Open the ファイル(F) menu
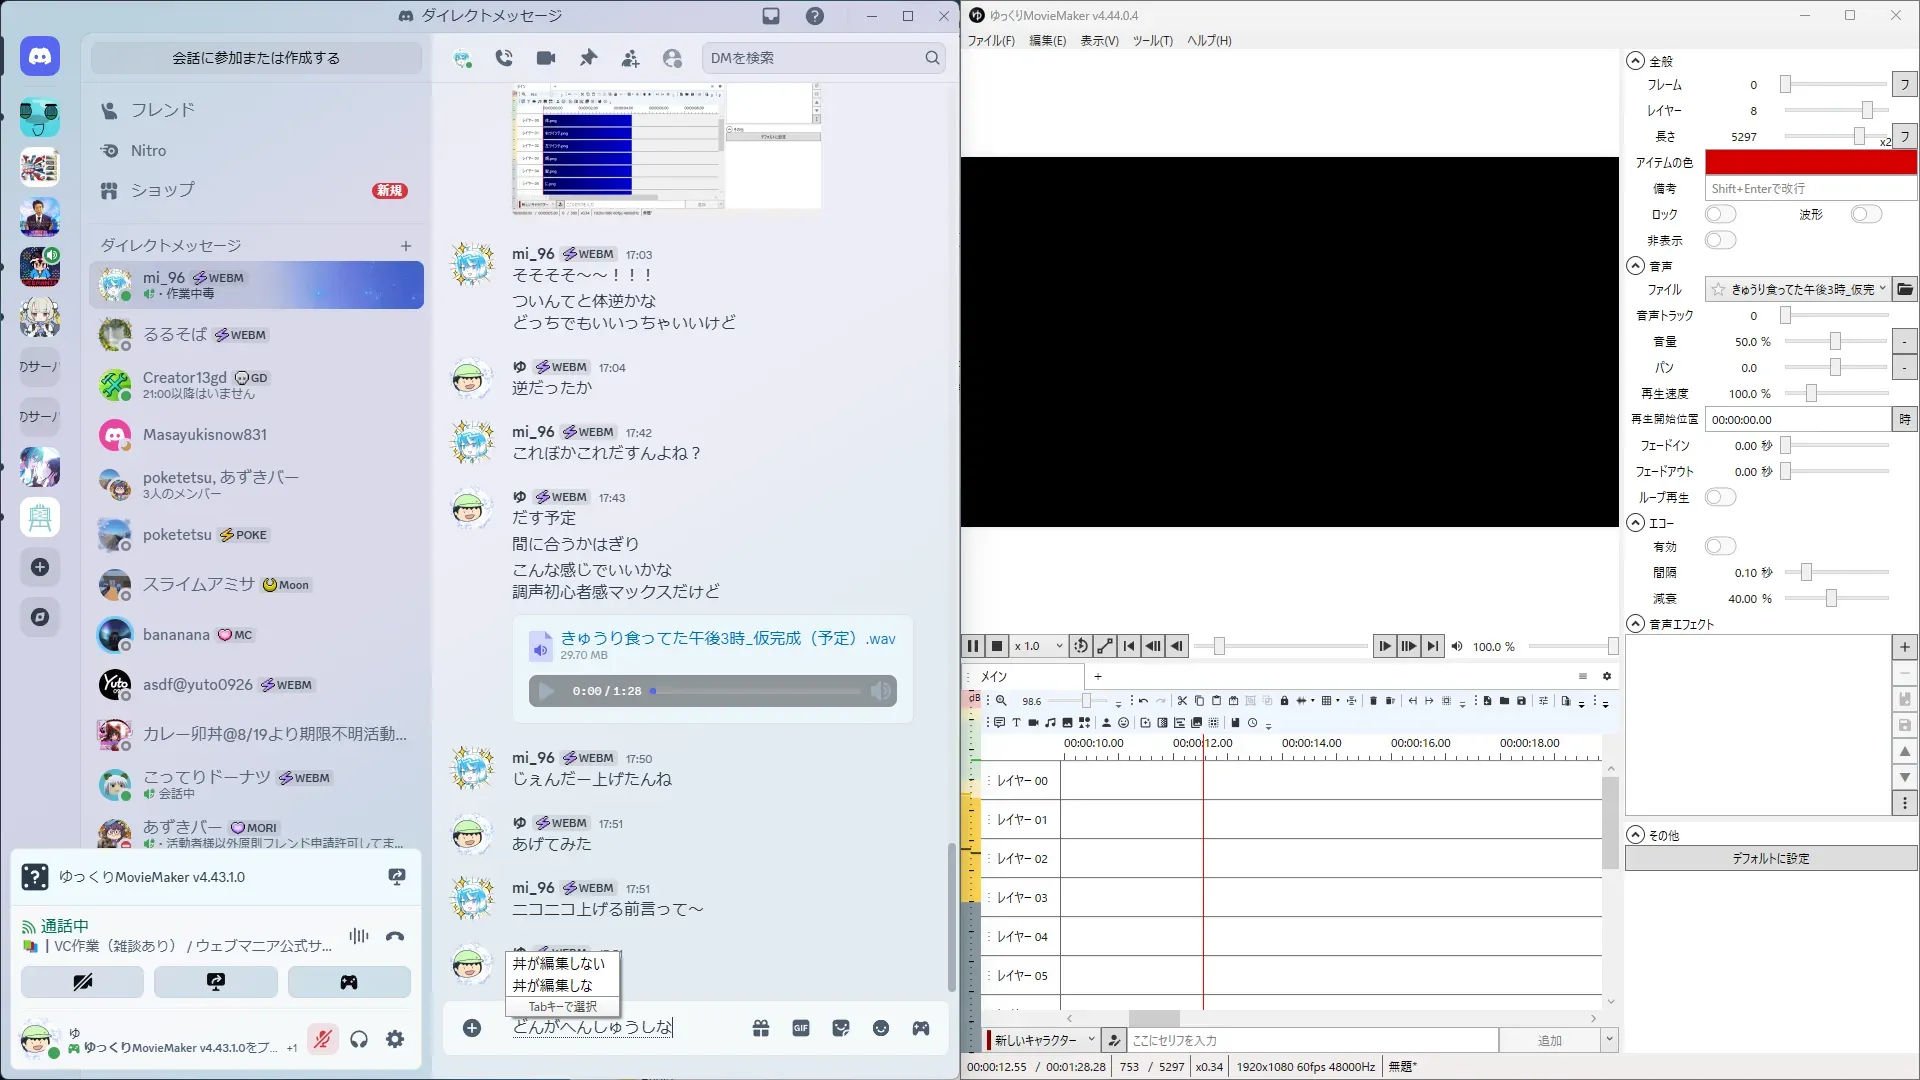 (x=990, y=41)
